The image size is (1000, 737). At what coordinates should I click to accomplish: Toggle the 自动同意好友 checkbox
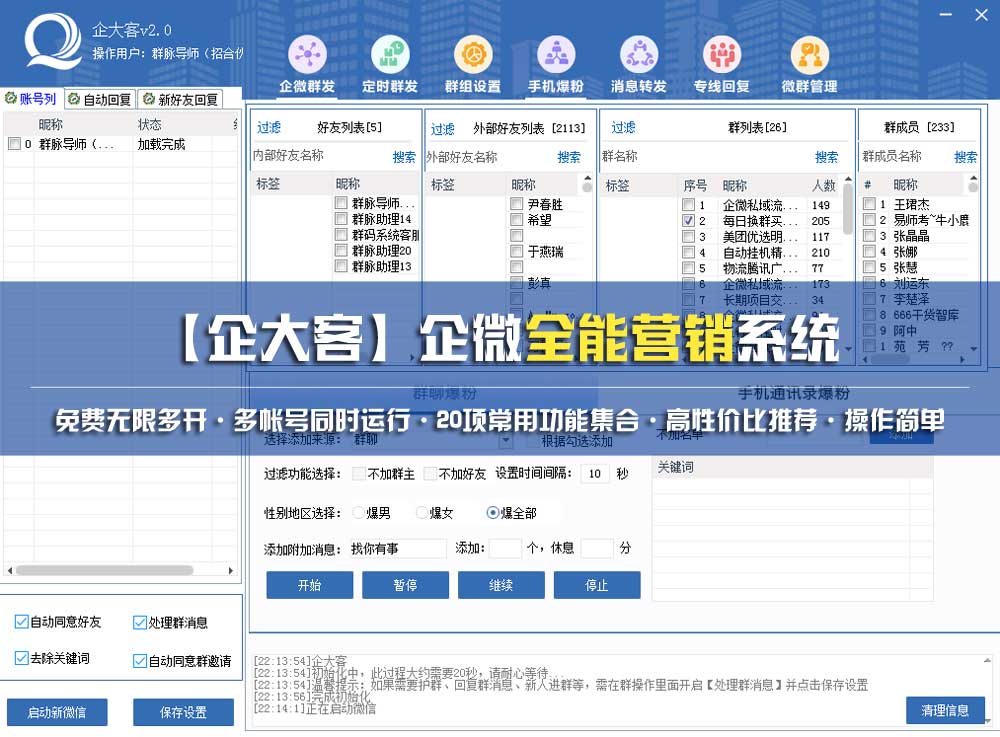(22, 622)
